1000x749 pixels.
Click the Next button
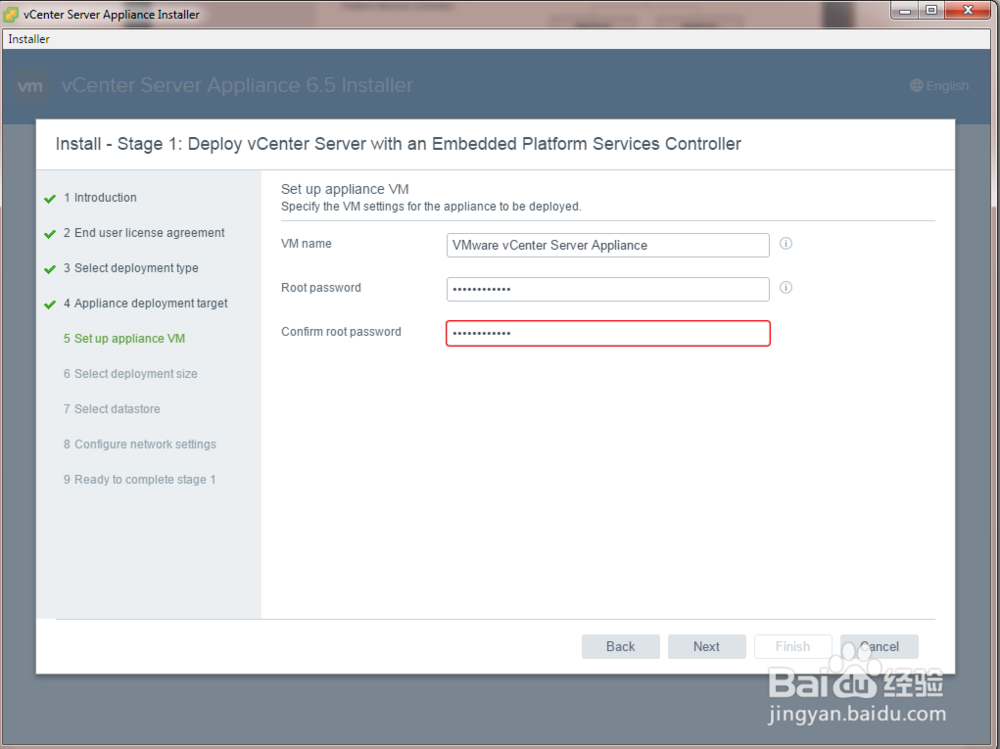coord(707,646)
